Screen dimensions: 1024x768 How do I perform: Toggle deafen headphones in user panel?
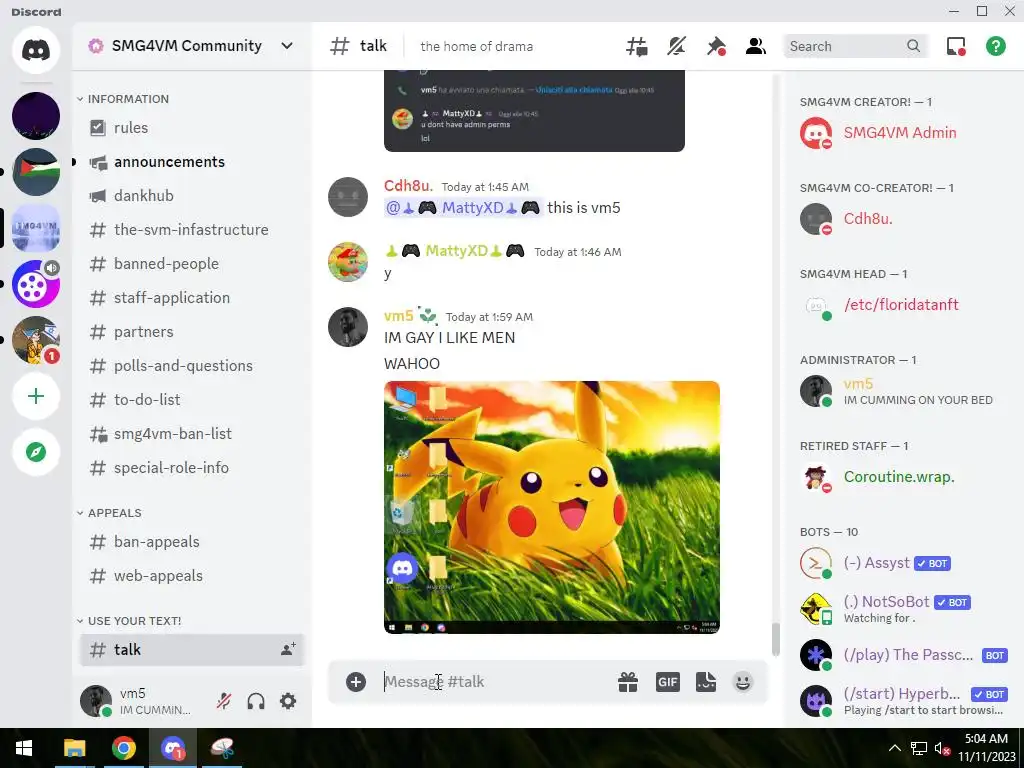point(256,701)
